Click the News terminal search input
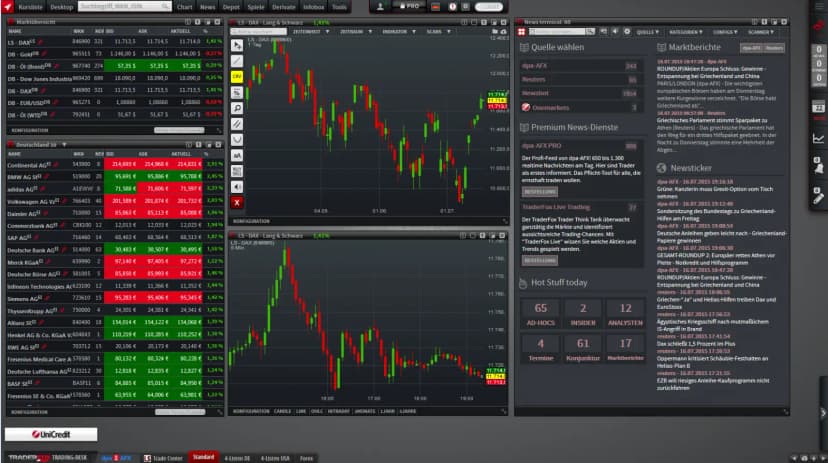Image resolution: width=828 pixels, height=463 pixels. pyautogui.click(x=557, y=32)
